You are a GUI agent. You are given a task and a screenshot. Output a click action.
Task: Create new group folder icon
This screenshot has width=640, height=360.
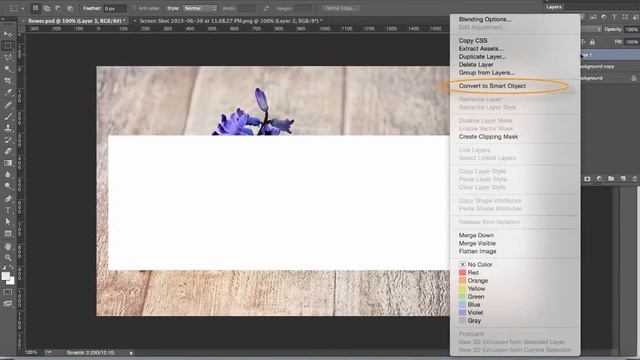click(x=611, y=179)
